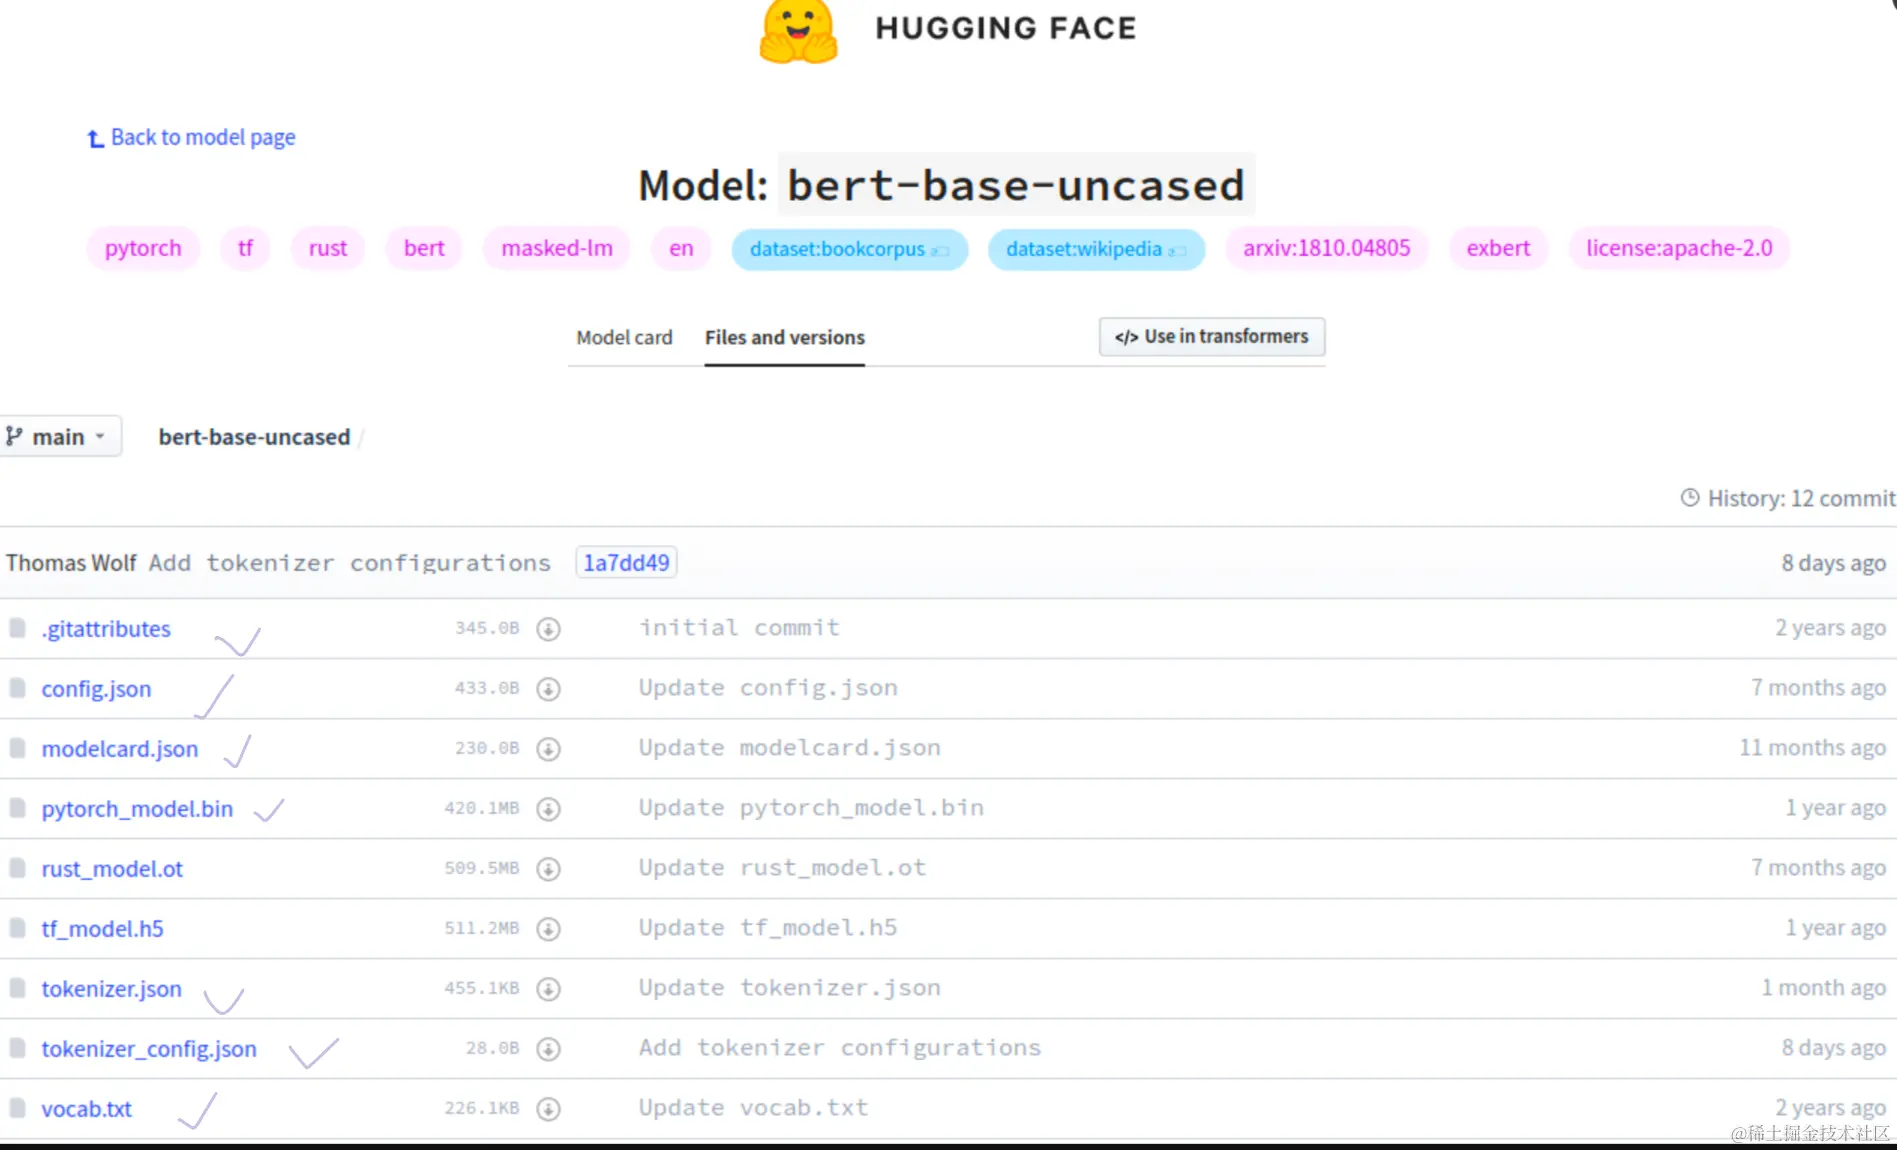The image size is (1897, 1150).
Task: Click the 'Update pytorch_model.bin' commit message
Action: pyautogui.click(x=811, y=808)
